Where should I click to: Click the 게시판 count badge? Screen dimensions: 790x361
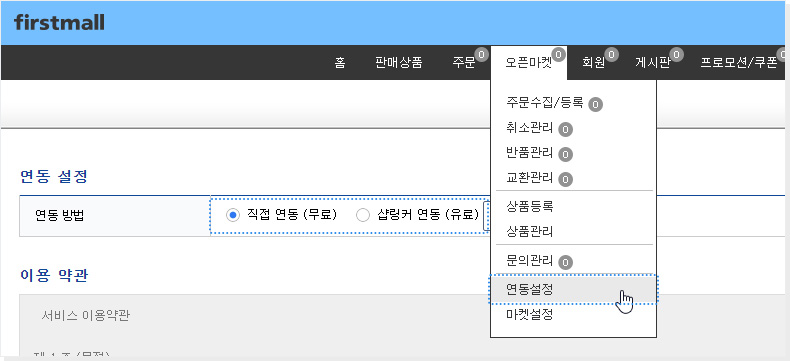[x=676, y=54]
